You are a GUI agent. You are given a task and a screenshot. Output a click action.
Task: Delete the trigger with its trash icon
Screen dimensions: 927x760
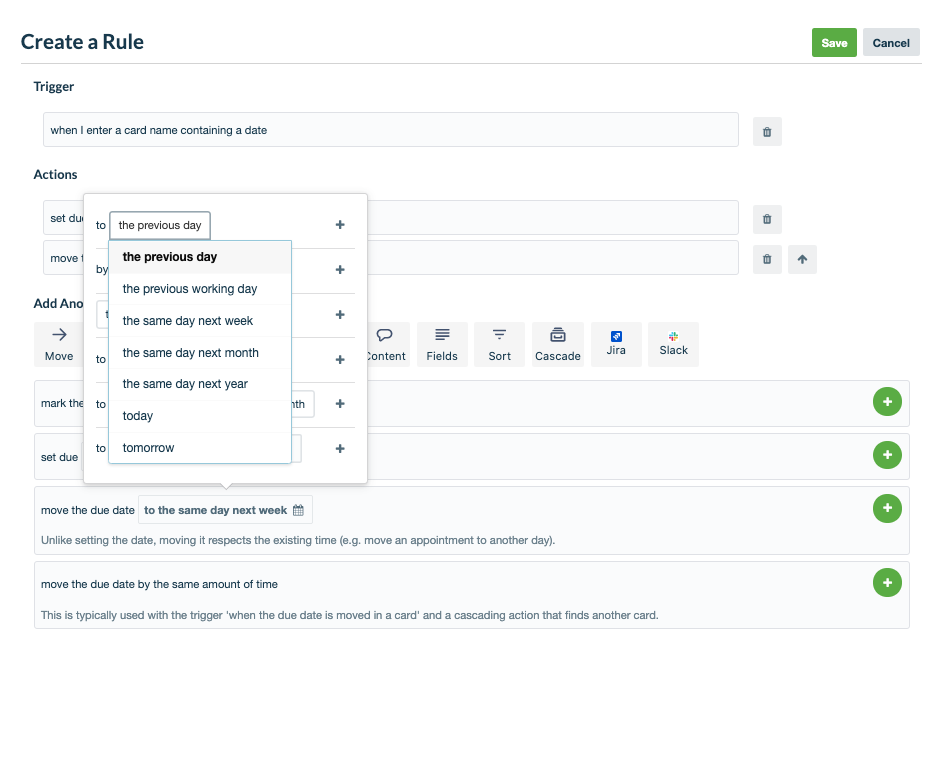(767, 131)
